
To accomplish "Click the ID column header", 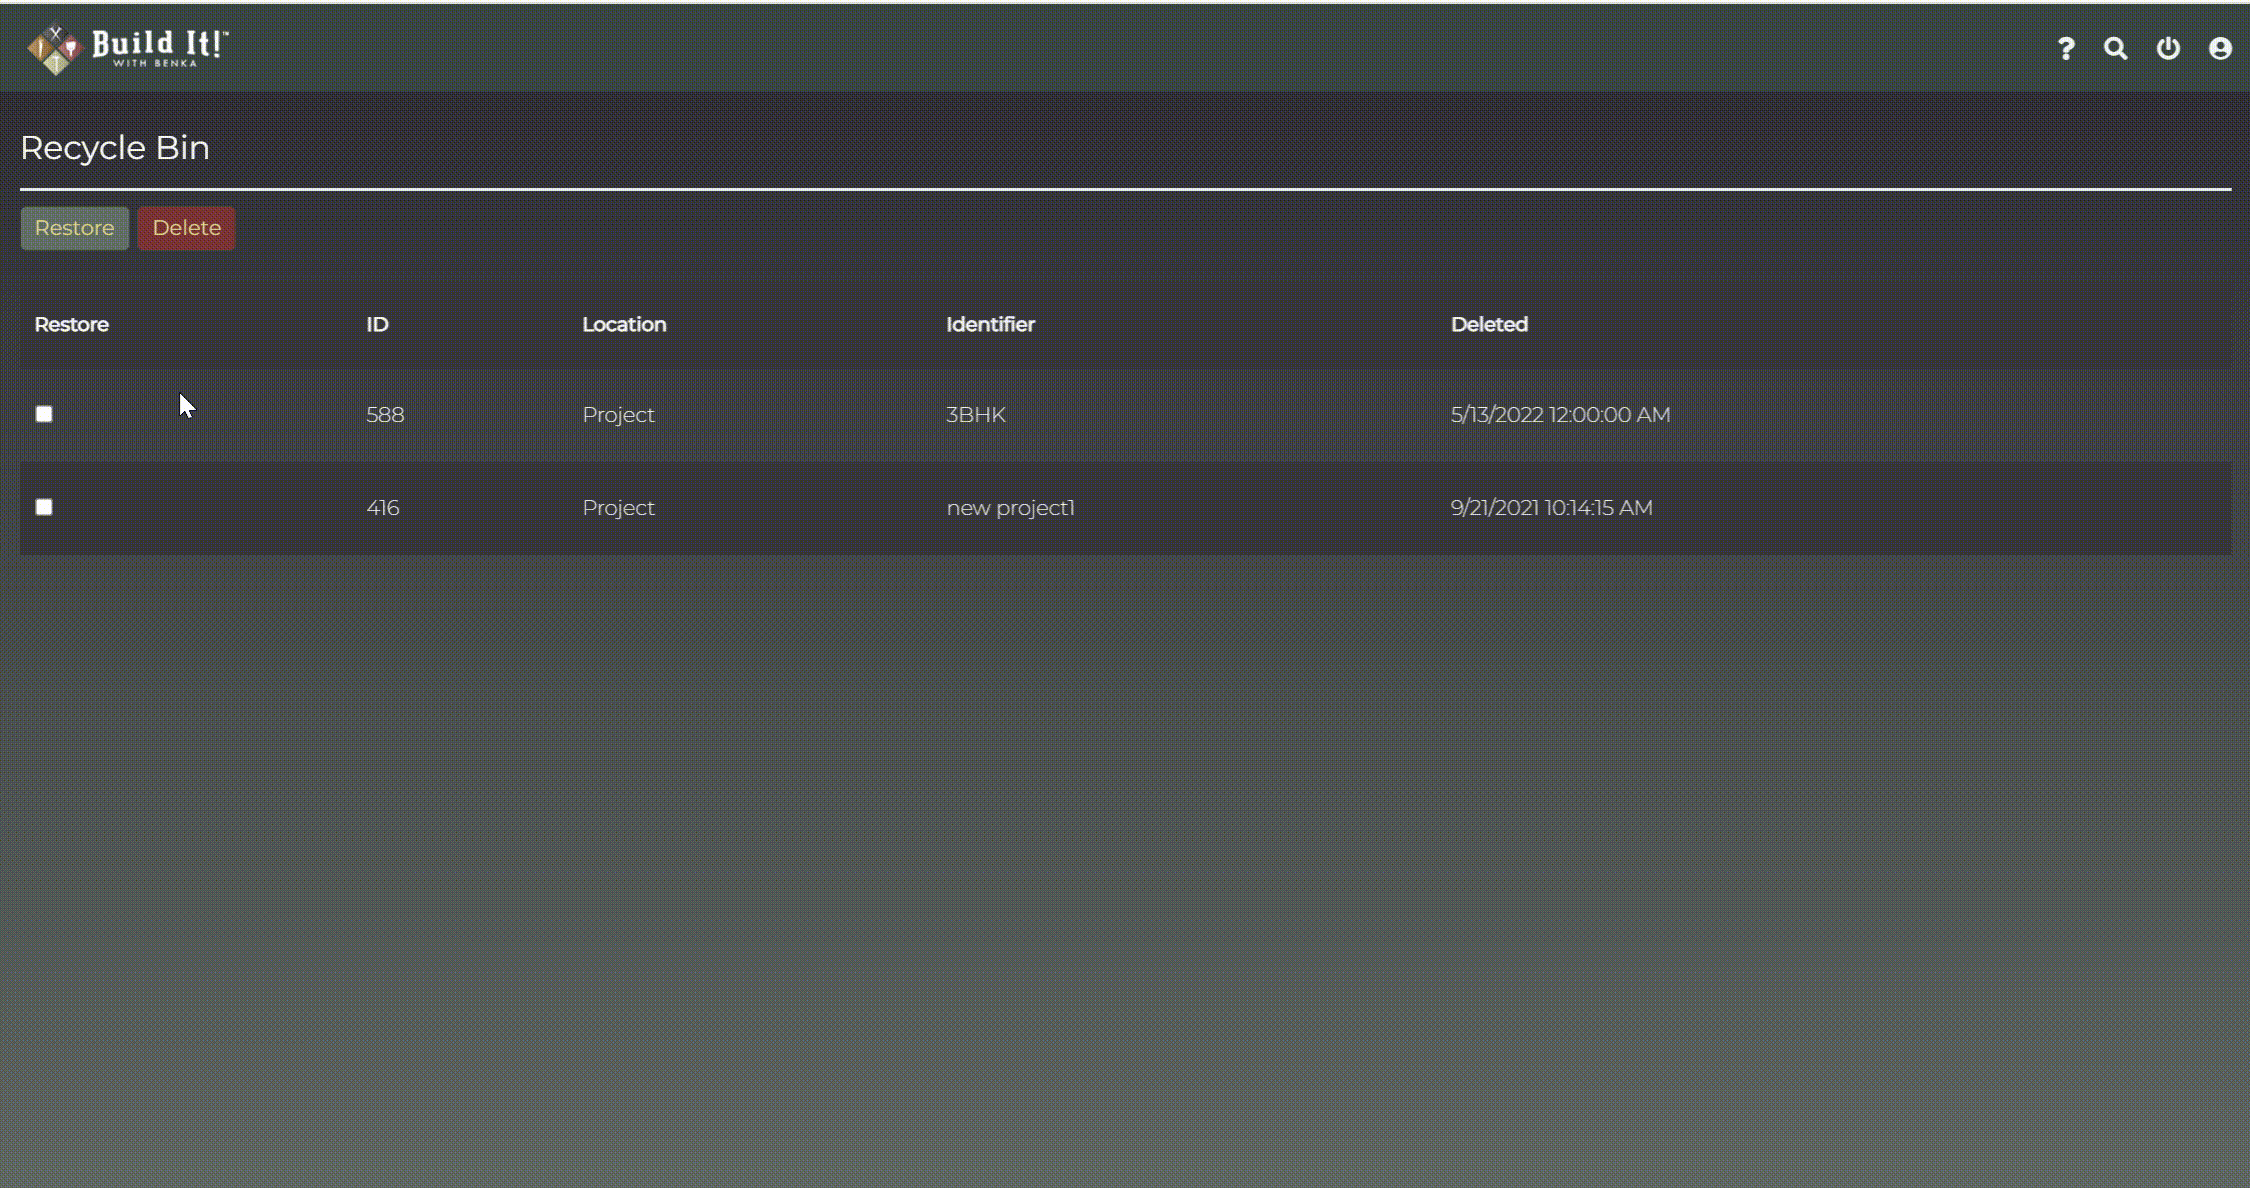I will pos(376,324).
